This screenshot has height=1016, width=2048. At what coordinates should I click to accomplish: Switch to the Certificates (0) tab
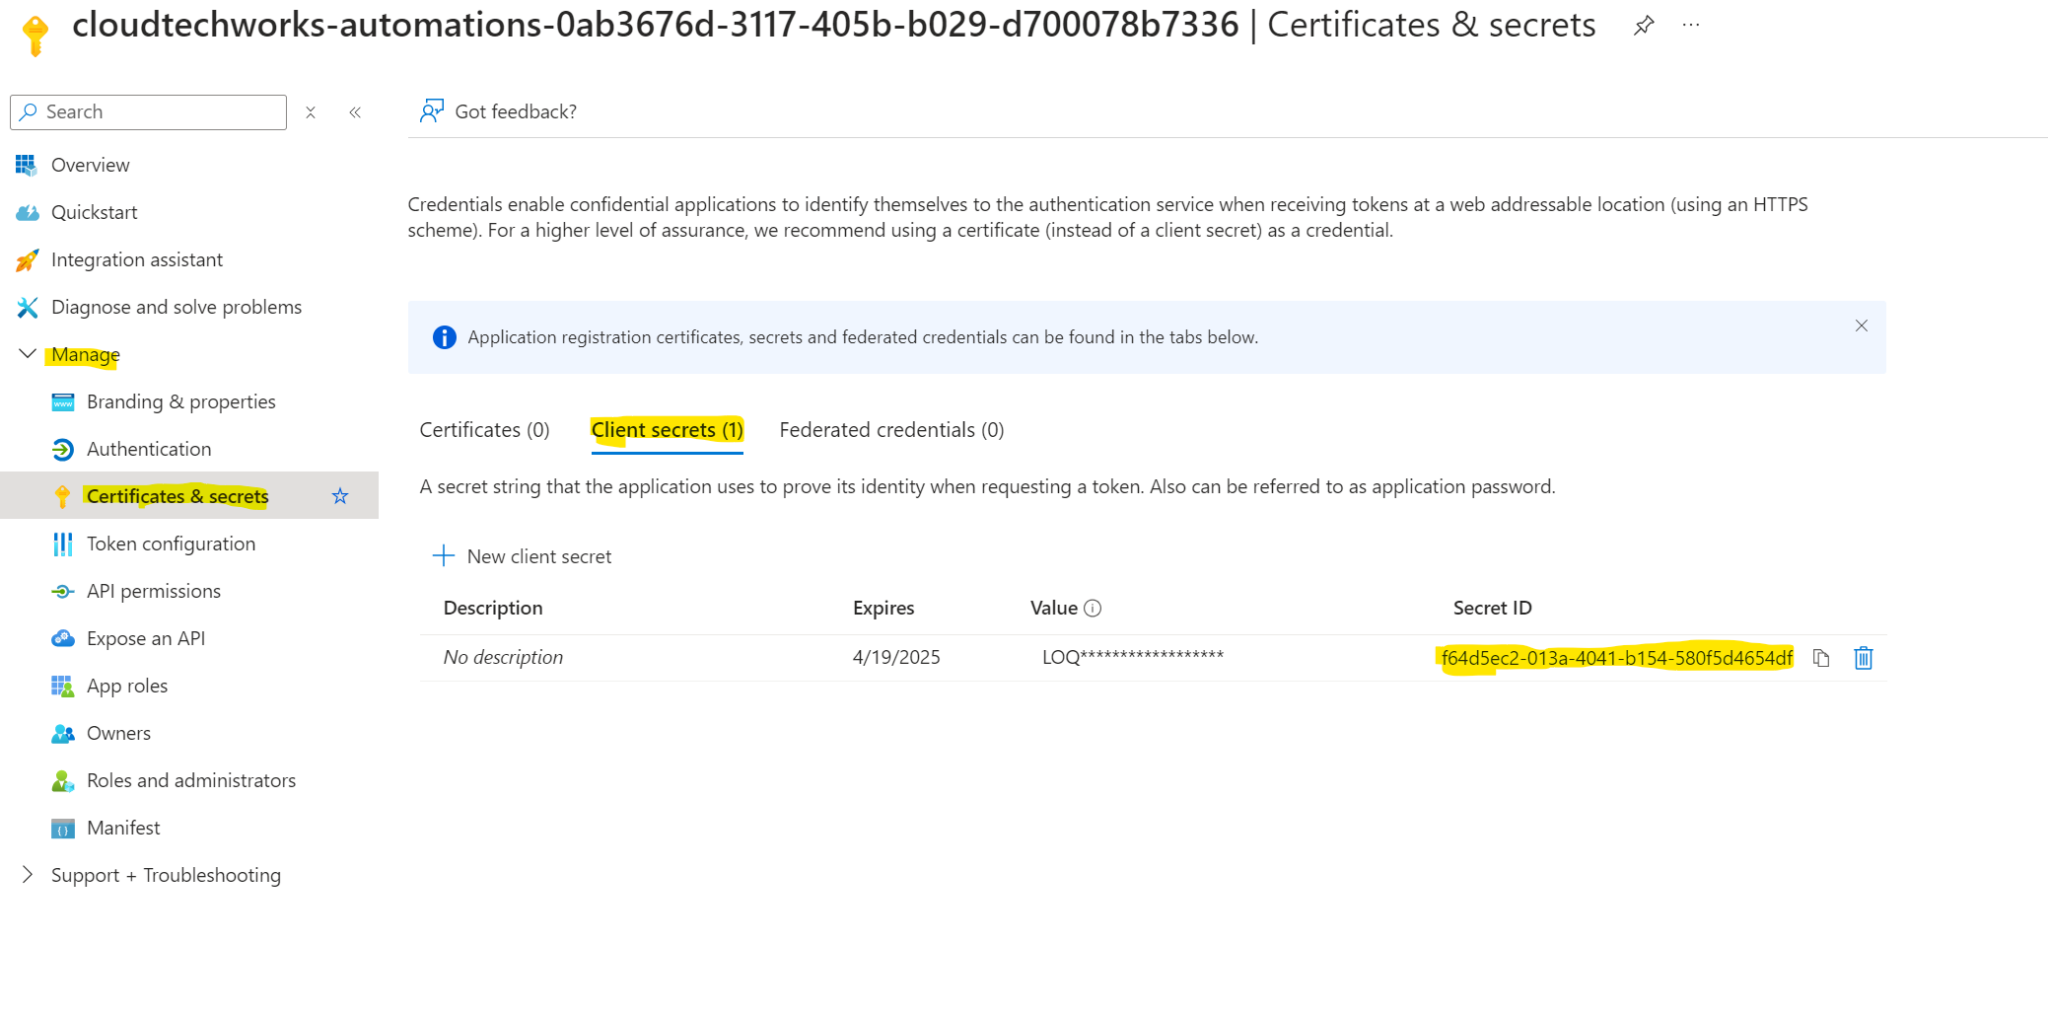[484, 429]
